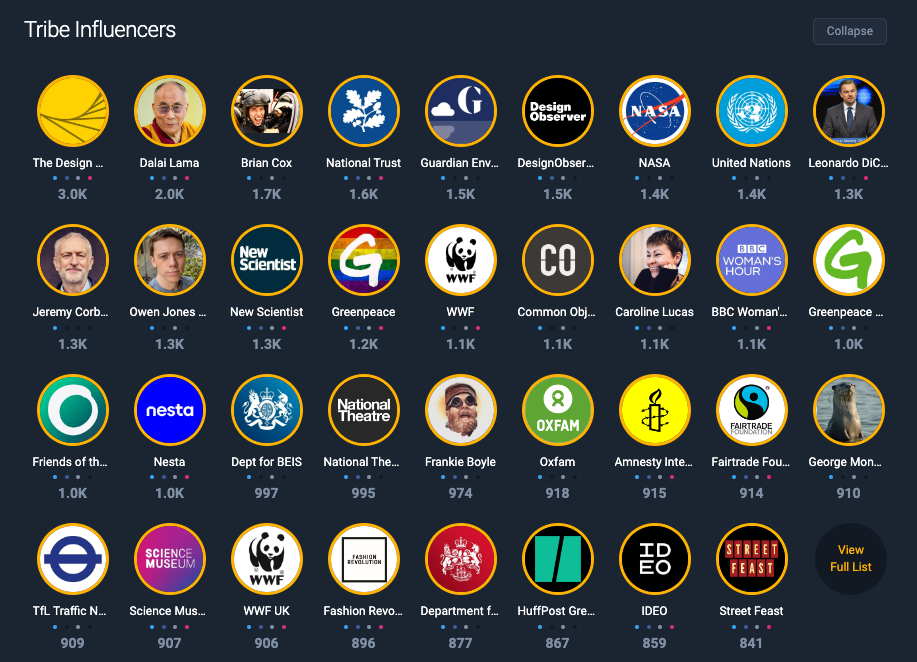The height and width of the screenshot is (662, 917).
Task: Select the Nesta blue logo
Action: (x=170, y=410)
